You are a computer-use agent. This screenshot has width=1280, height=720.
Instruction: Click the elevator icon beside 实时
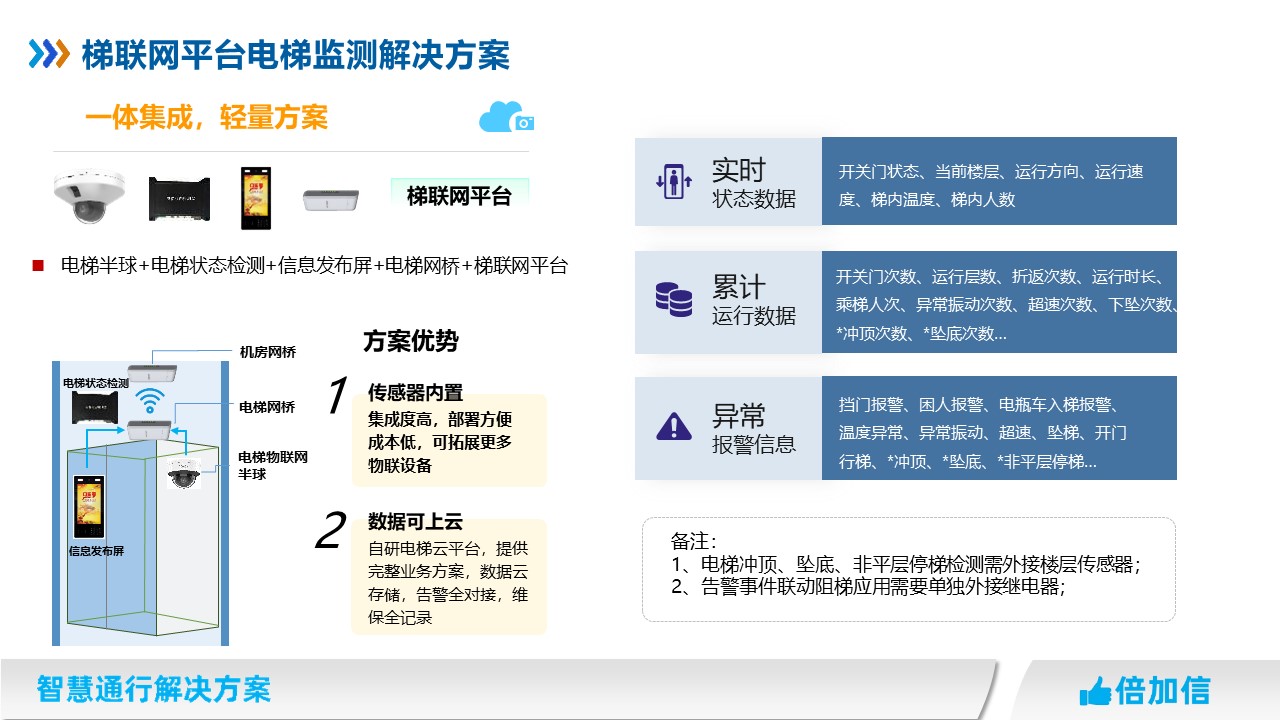(x=674, y=181)
